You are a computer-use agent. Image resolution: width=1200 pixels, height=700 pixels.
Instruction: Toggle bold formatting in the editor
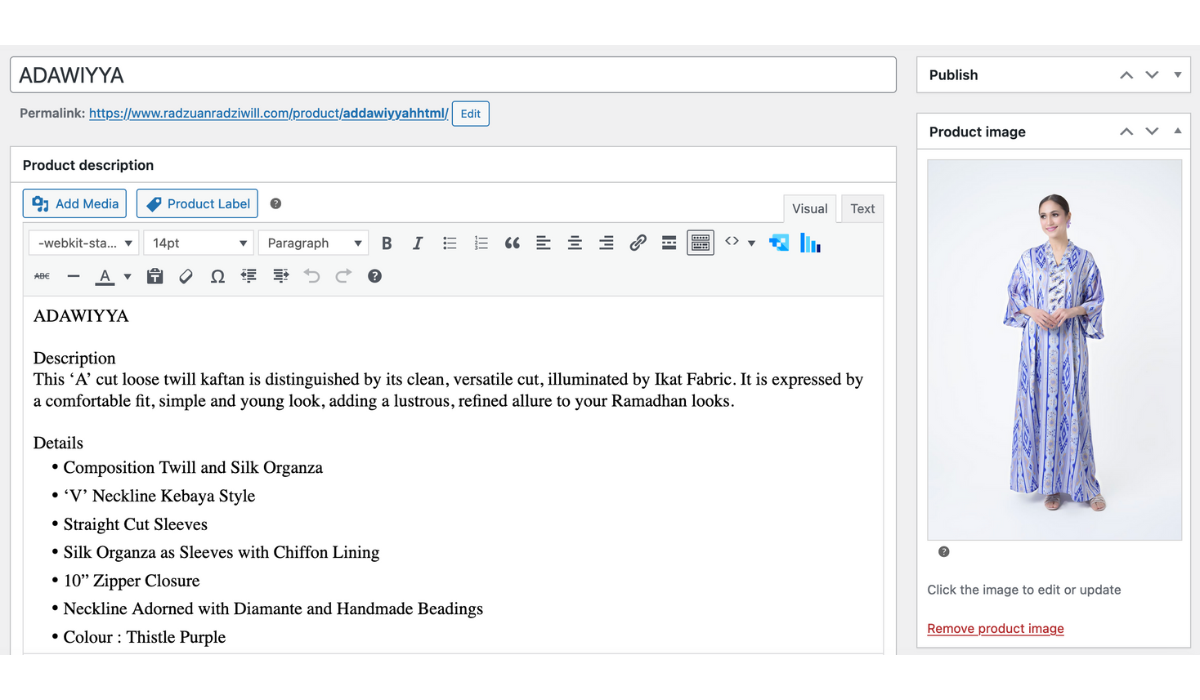point(387,243)
